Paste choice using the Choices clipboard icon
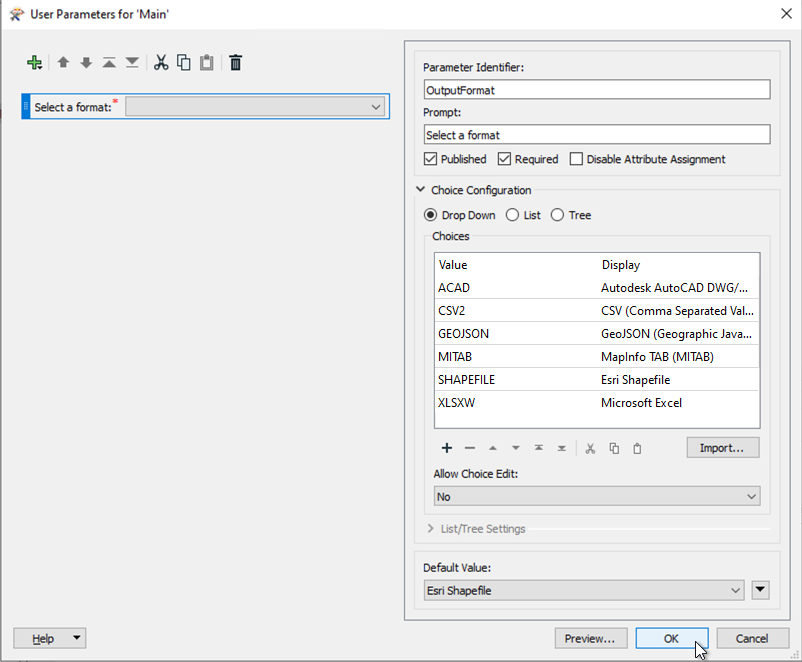The height and width of the screenshot is (662, 802). (637, 448)
